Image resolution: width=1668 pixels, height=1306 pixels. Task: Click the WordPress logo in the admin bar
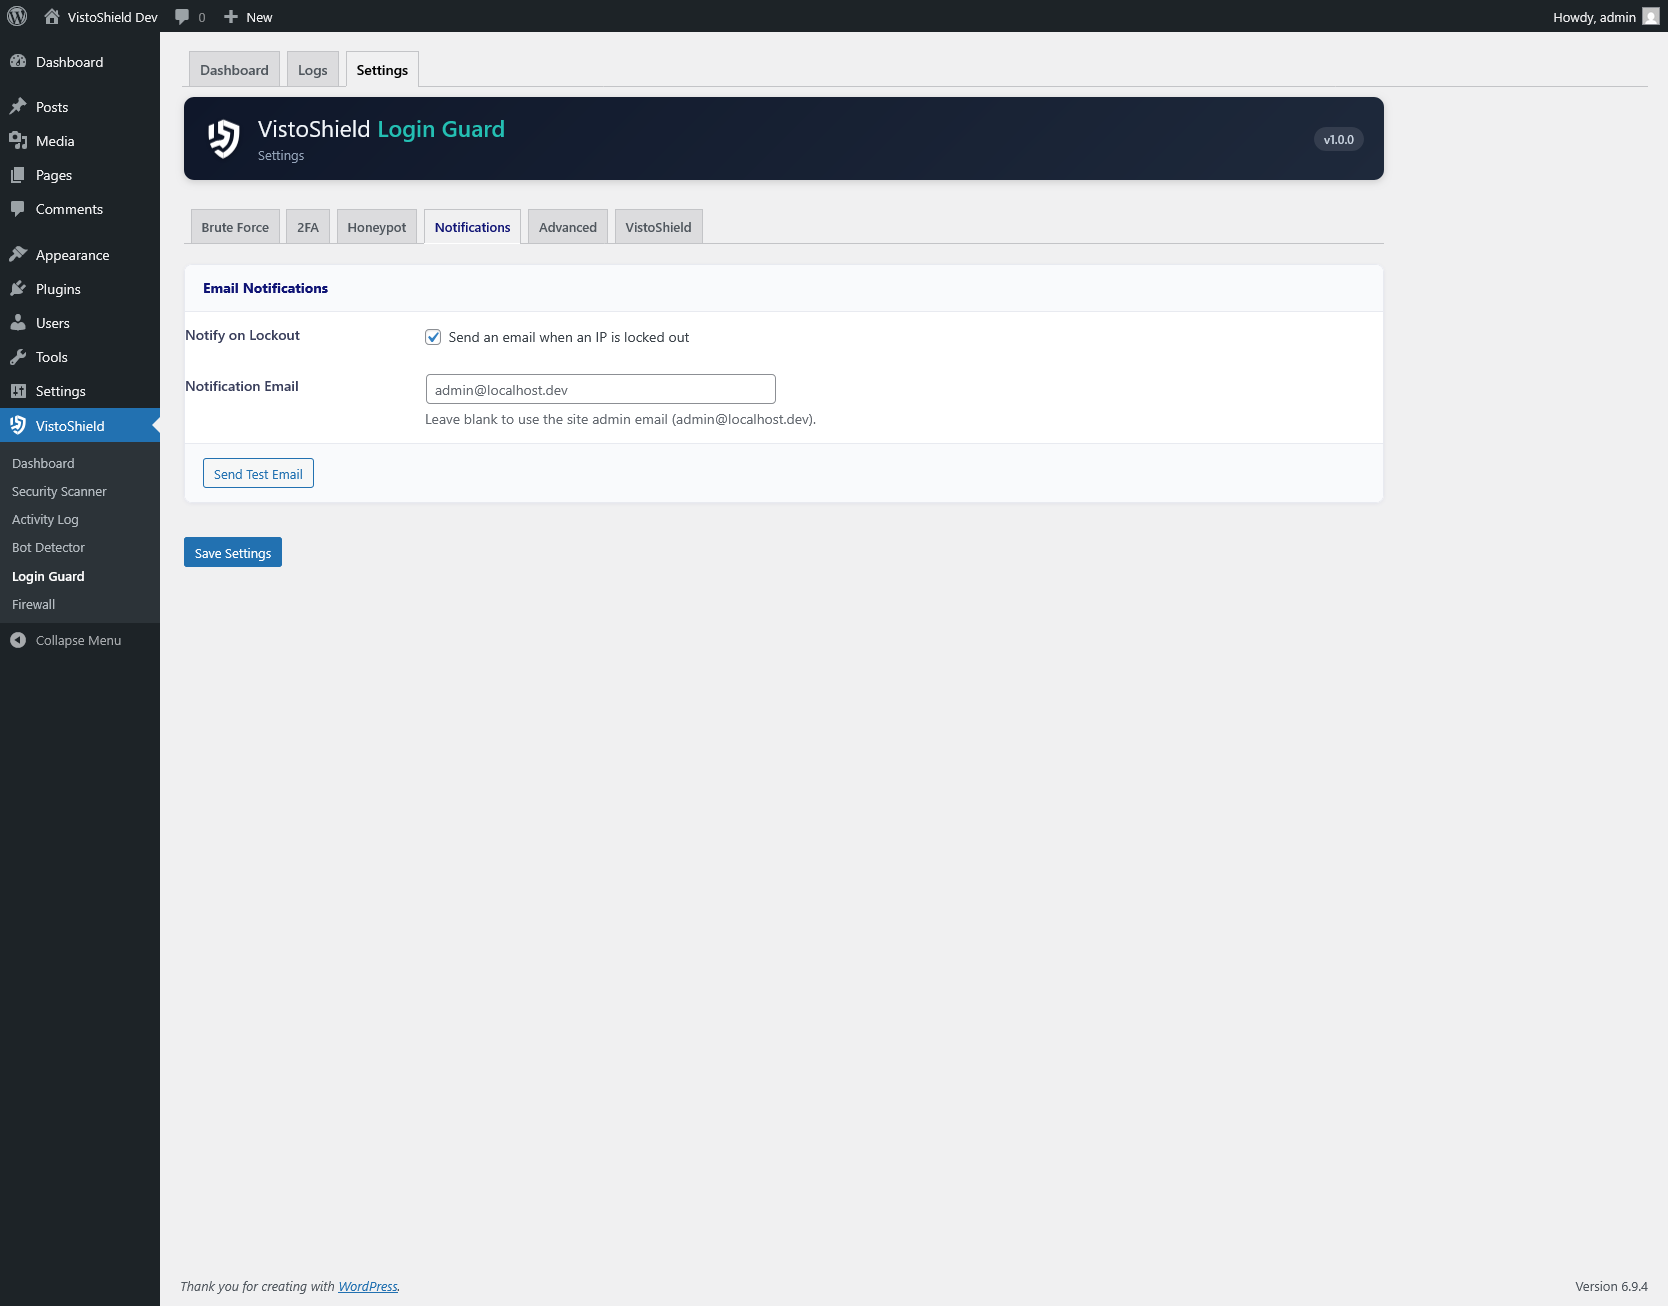(x=16, y=16)
